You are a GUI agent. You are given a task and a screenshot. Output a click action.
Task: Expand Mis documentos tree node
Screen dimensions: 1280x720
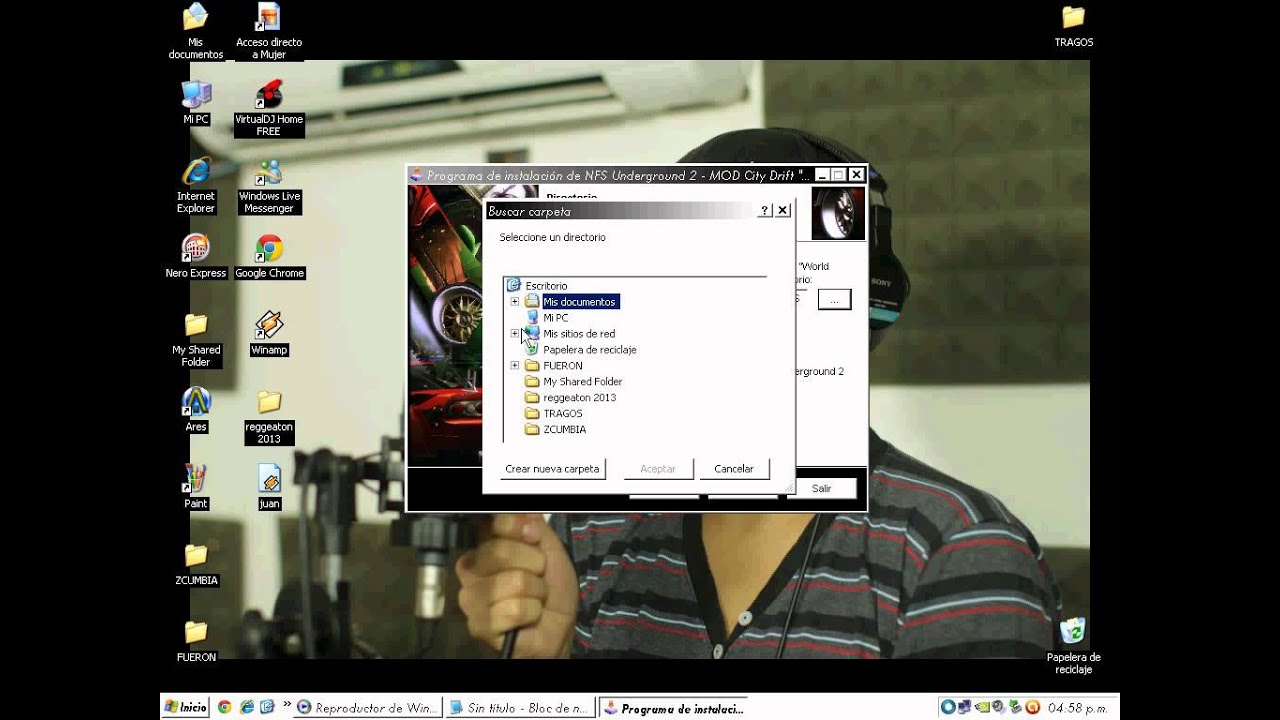tap(515, 301)
